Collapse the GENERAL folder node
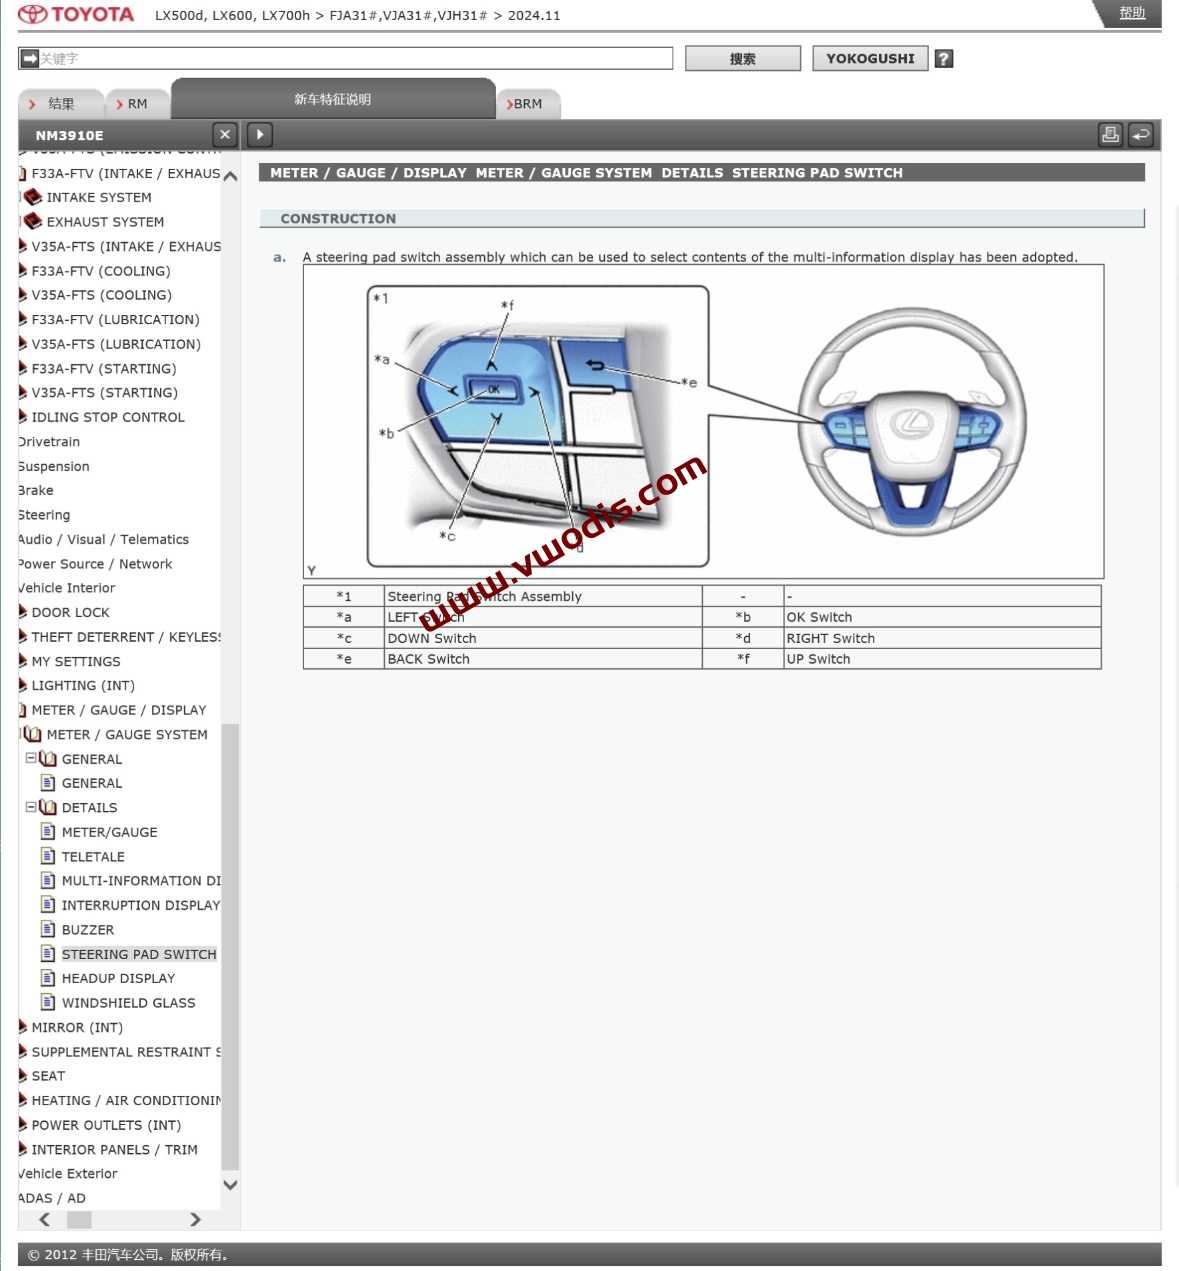 [x=31, y=759]
